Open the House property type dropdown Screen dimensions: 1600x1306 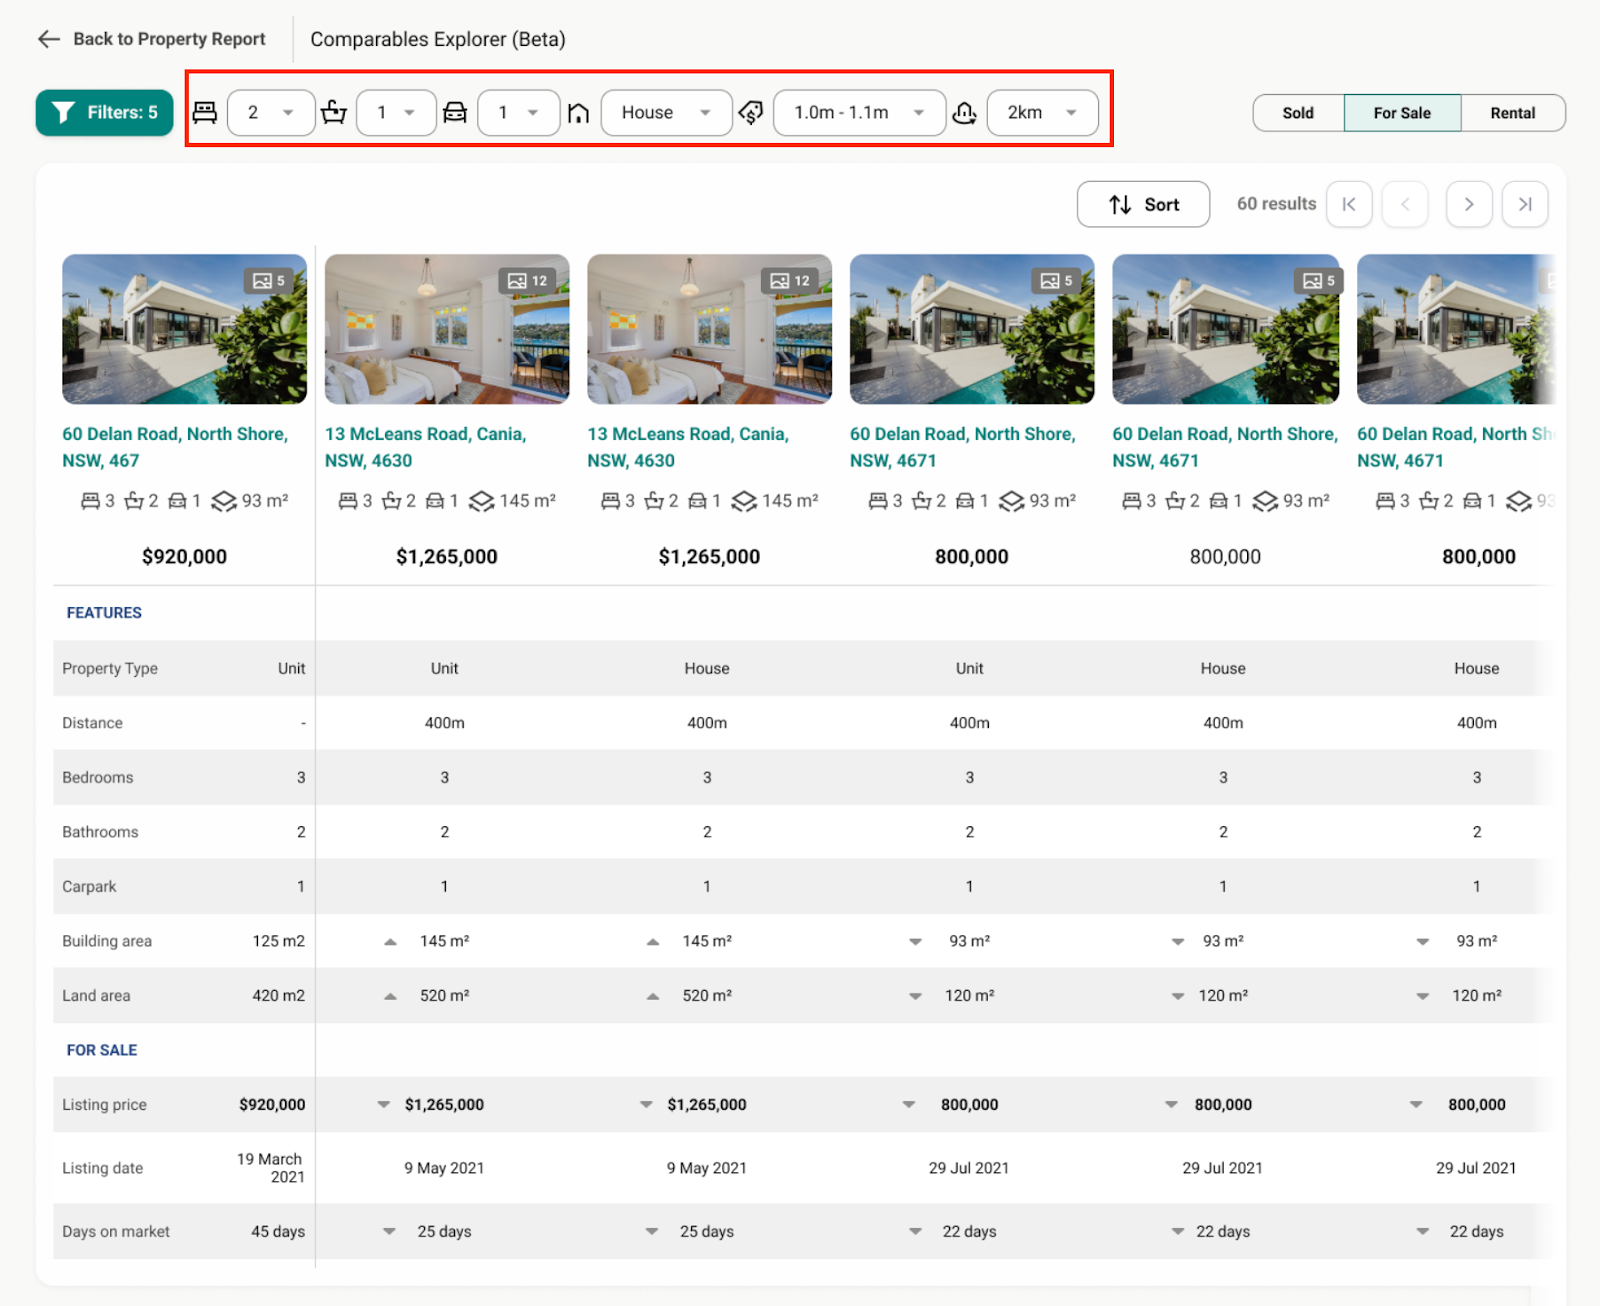coord(666,113)
